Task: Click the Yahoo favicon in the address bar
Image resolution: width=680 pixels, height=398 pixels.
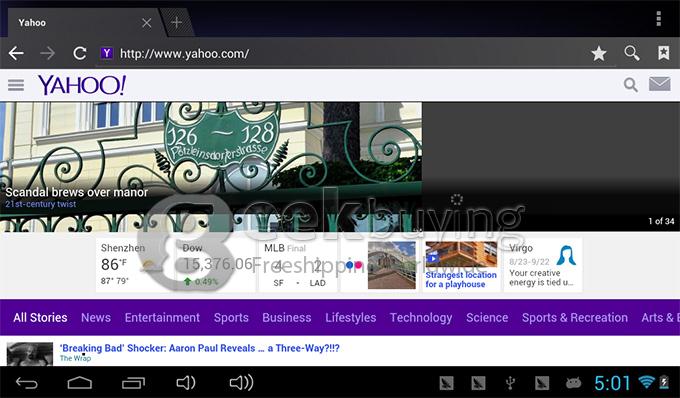Action: (x=106, y=53)
